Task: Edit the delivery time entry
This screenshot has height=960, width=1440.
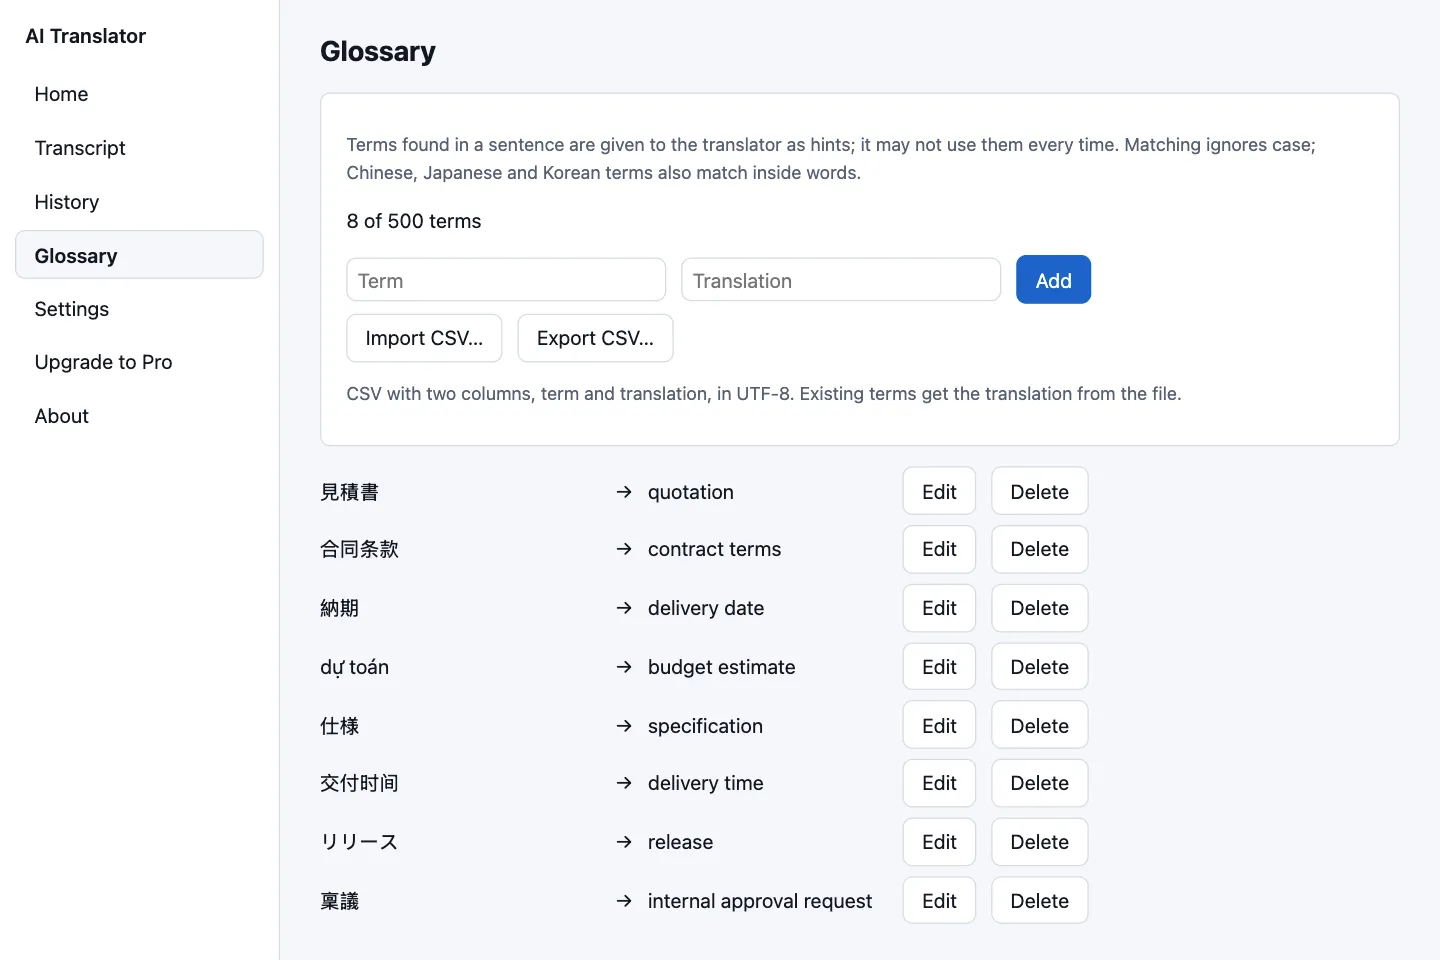Action: pyautogui.click(x=939, y=783)
